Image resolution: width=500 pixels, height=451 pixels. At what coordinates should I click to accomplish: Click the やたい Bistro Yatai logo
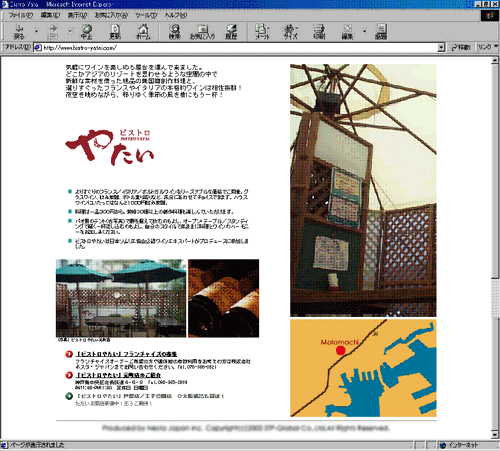(109, 147)
